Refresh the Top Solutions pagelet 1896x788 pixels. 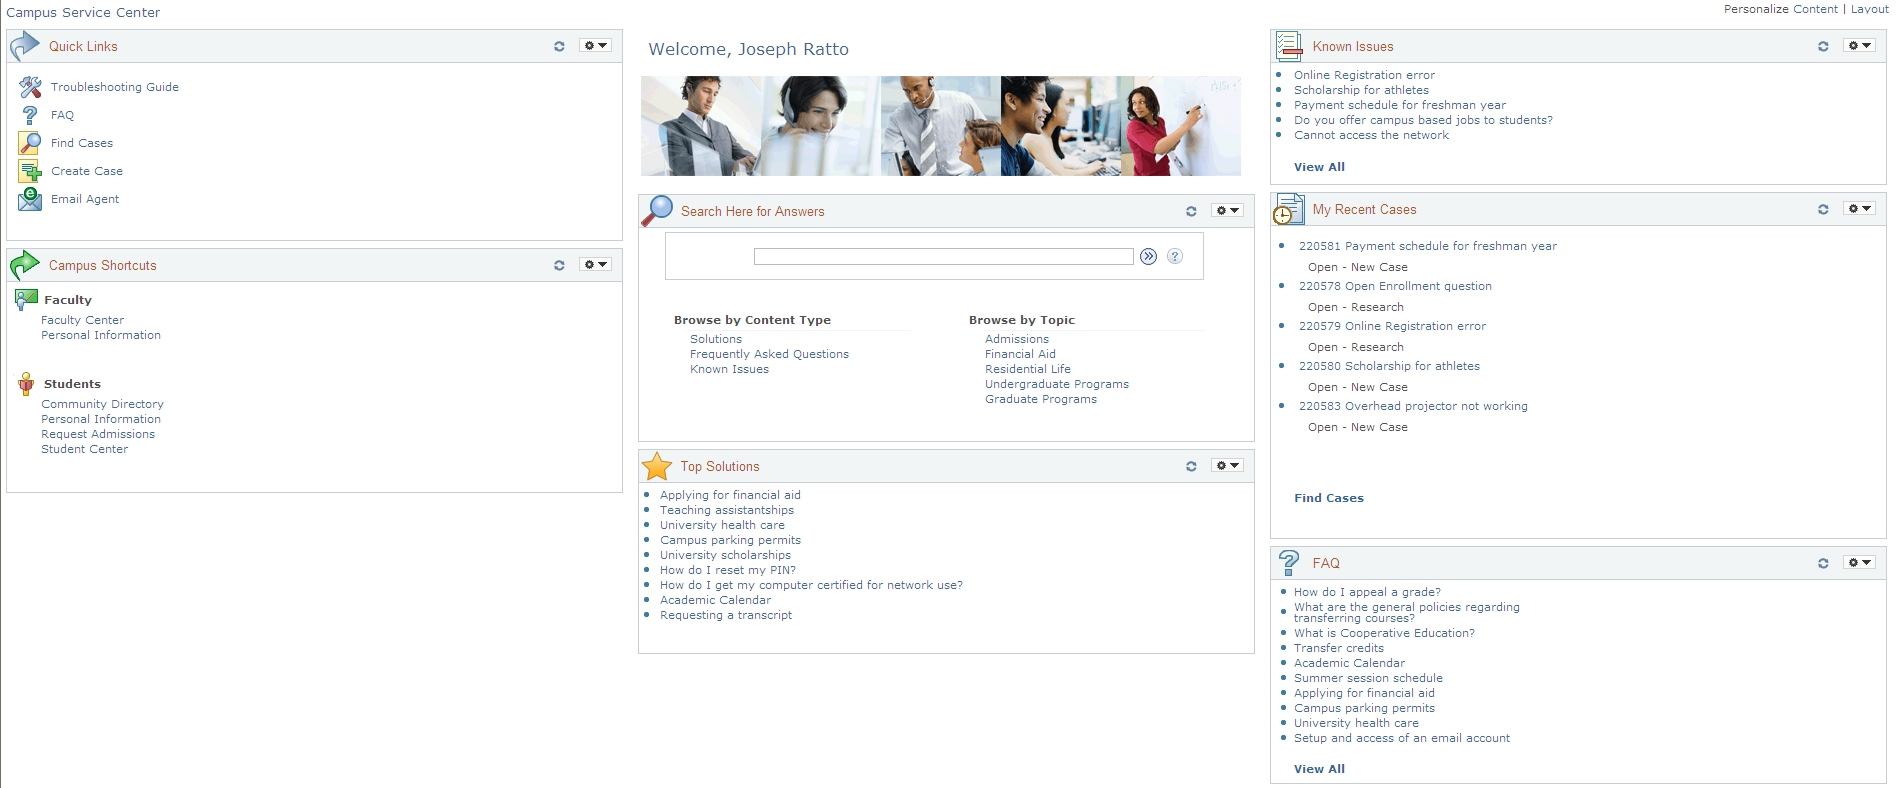pos(1191,466)
